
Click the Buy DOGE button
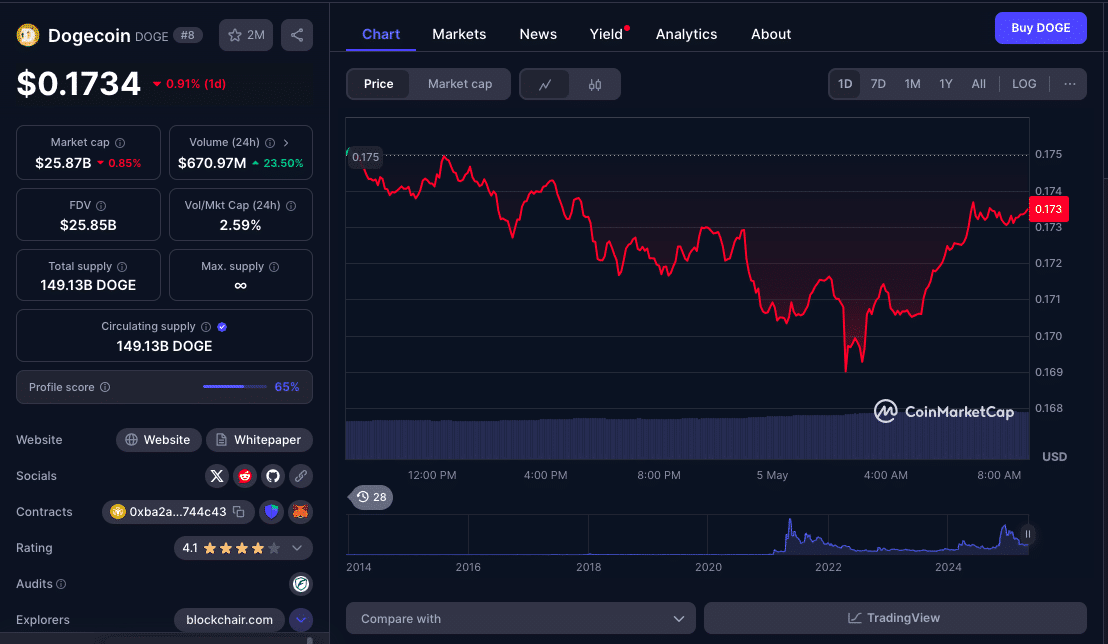[x=1040, y=28]
